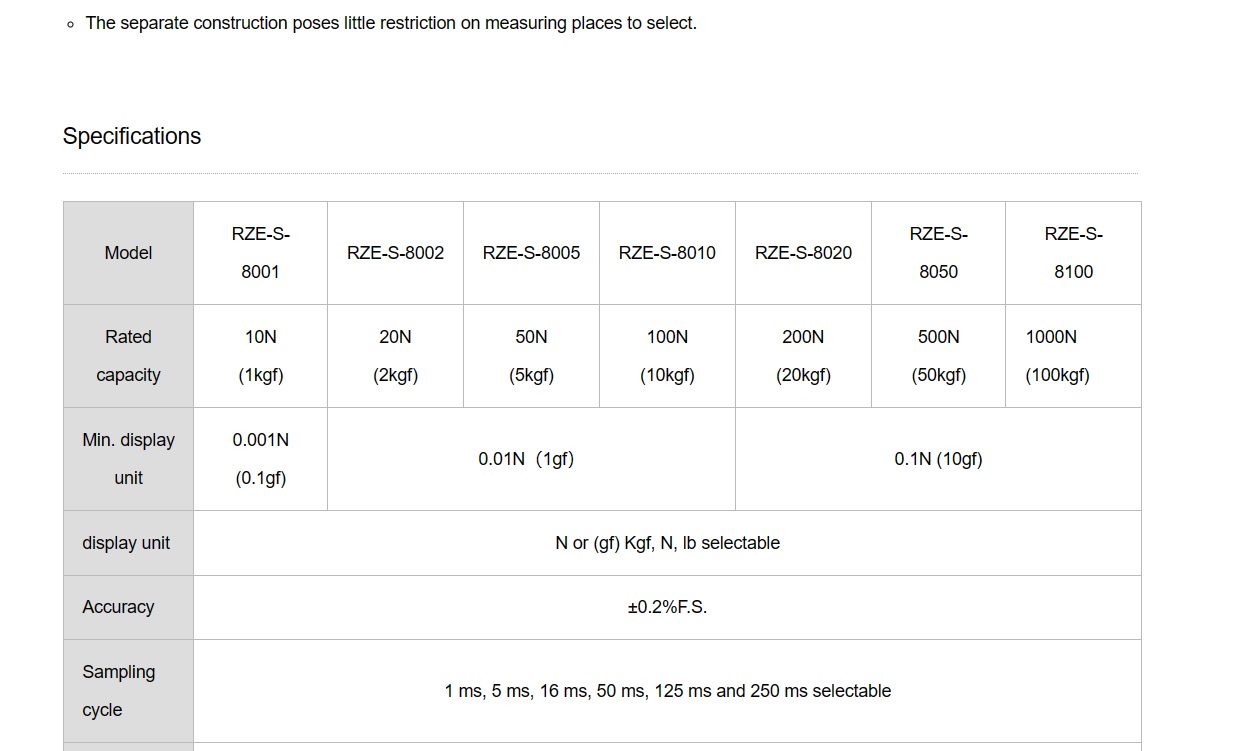Select the RZE-S-8100 model cell
Image resolution: width=1243 pixels, height=751 pixels.
[x=1073, y=253]
